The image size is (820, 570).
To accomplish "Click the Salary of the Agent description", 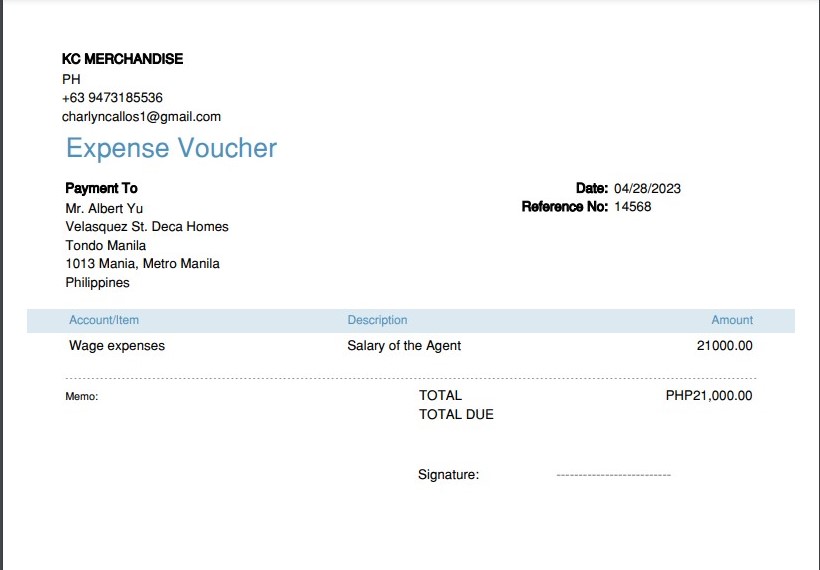I will pyautogui.click(x=404, y=346).
